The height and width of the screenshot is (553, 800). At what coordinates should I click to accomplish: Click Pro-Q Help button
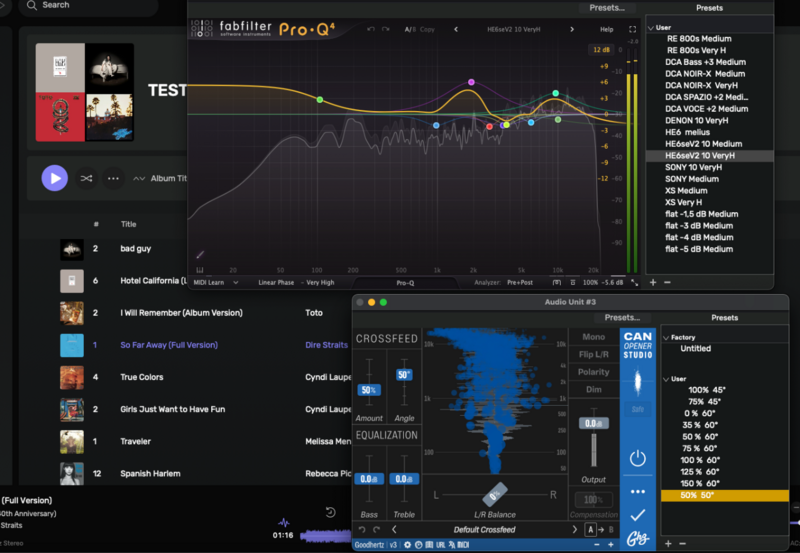point(606,30)
